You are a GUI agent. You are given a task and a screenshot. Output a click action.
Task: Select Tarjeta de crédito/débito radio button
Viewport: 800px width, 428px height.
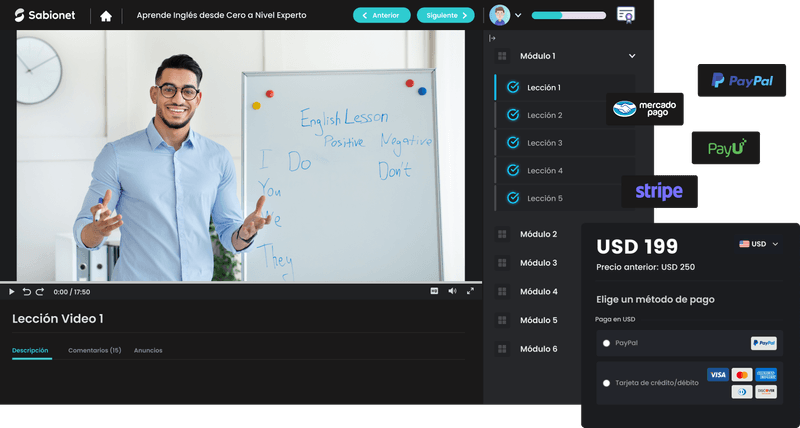coord(606,383)
